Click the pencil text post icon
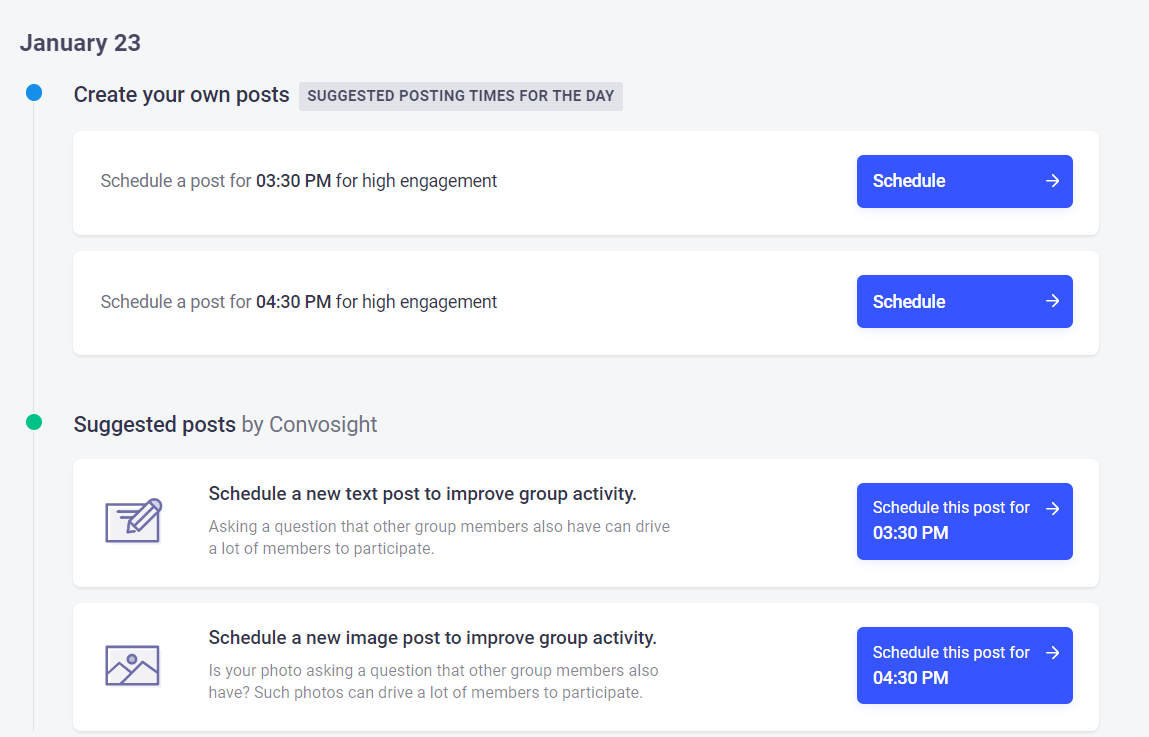The height and width of the screenshot is (737, 1149). pyautogui.click(x=133, y=521)
